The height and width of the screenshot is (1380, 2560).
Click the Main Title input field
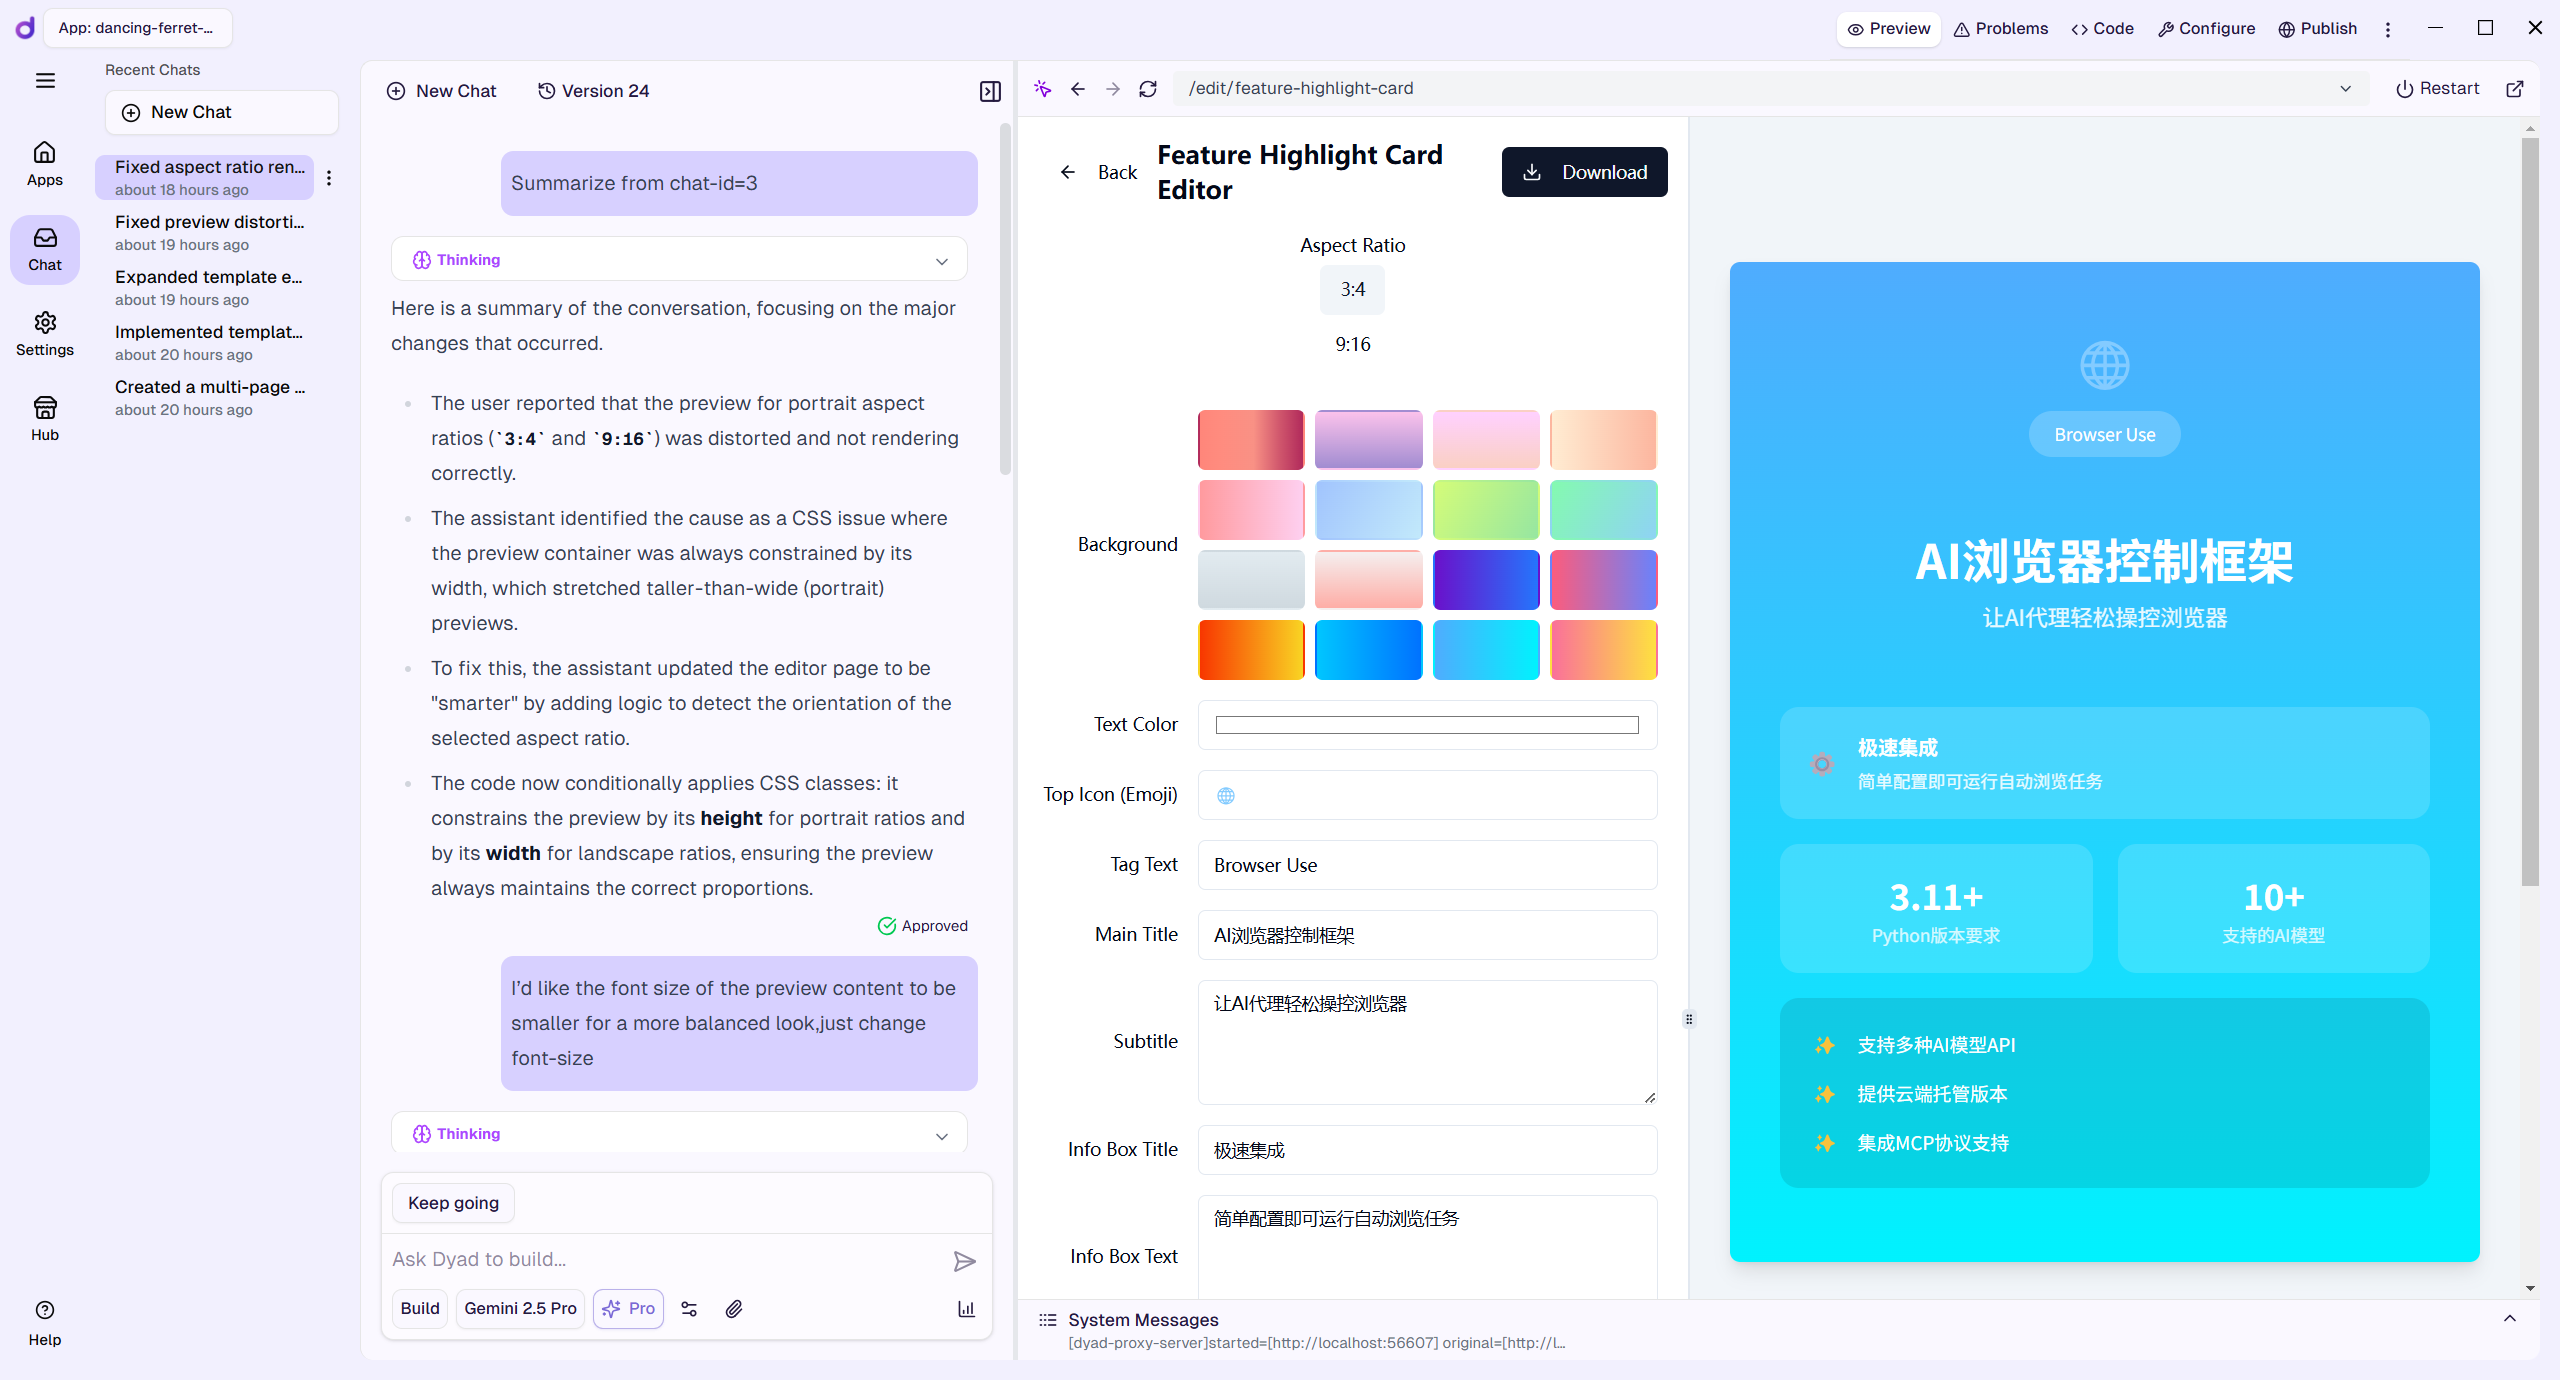point(1427,935)
